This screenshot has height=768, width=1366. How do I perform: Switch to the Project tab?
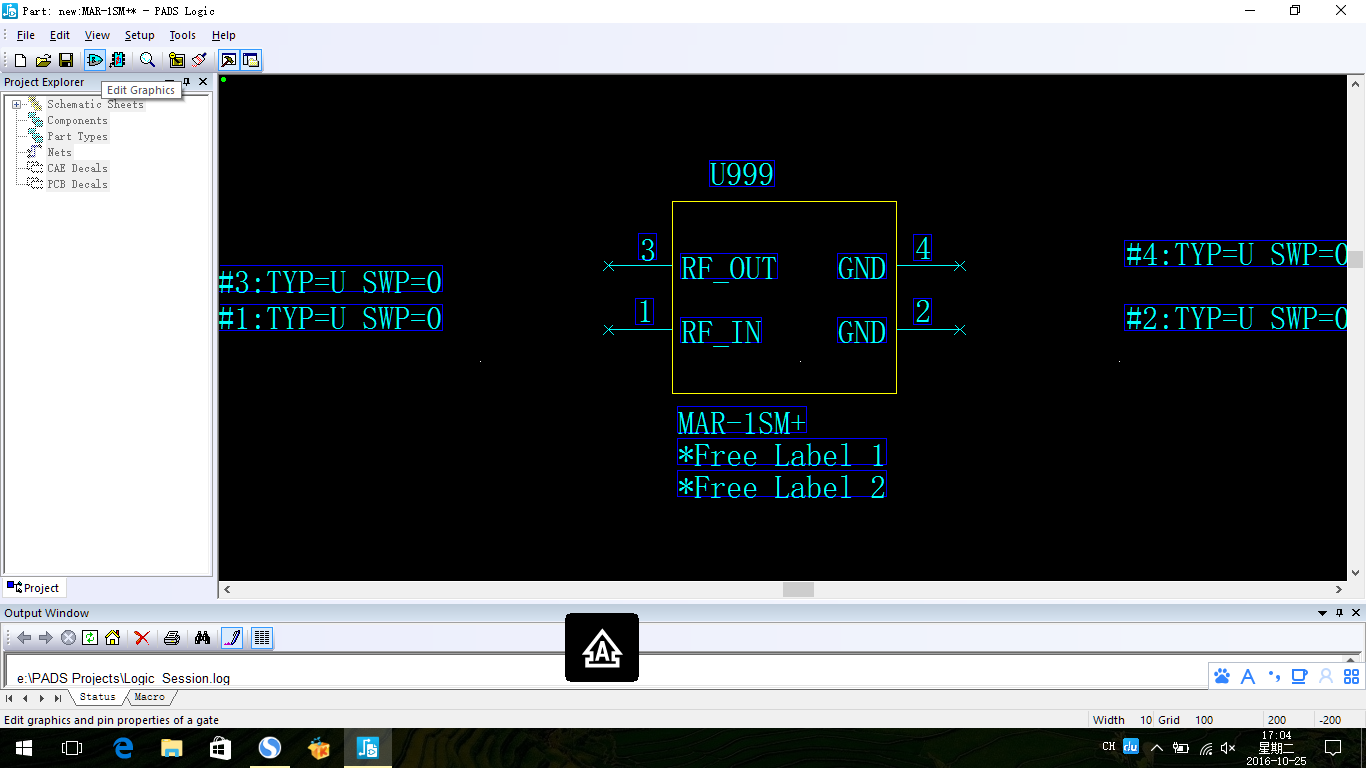[34, 588]
